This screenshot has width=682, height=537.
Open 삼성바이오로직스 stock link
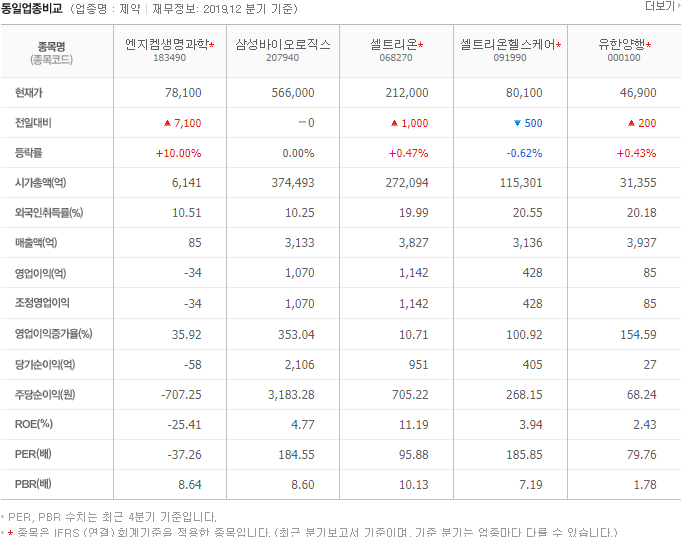[x=283, y=44]
